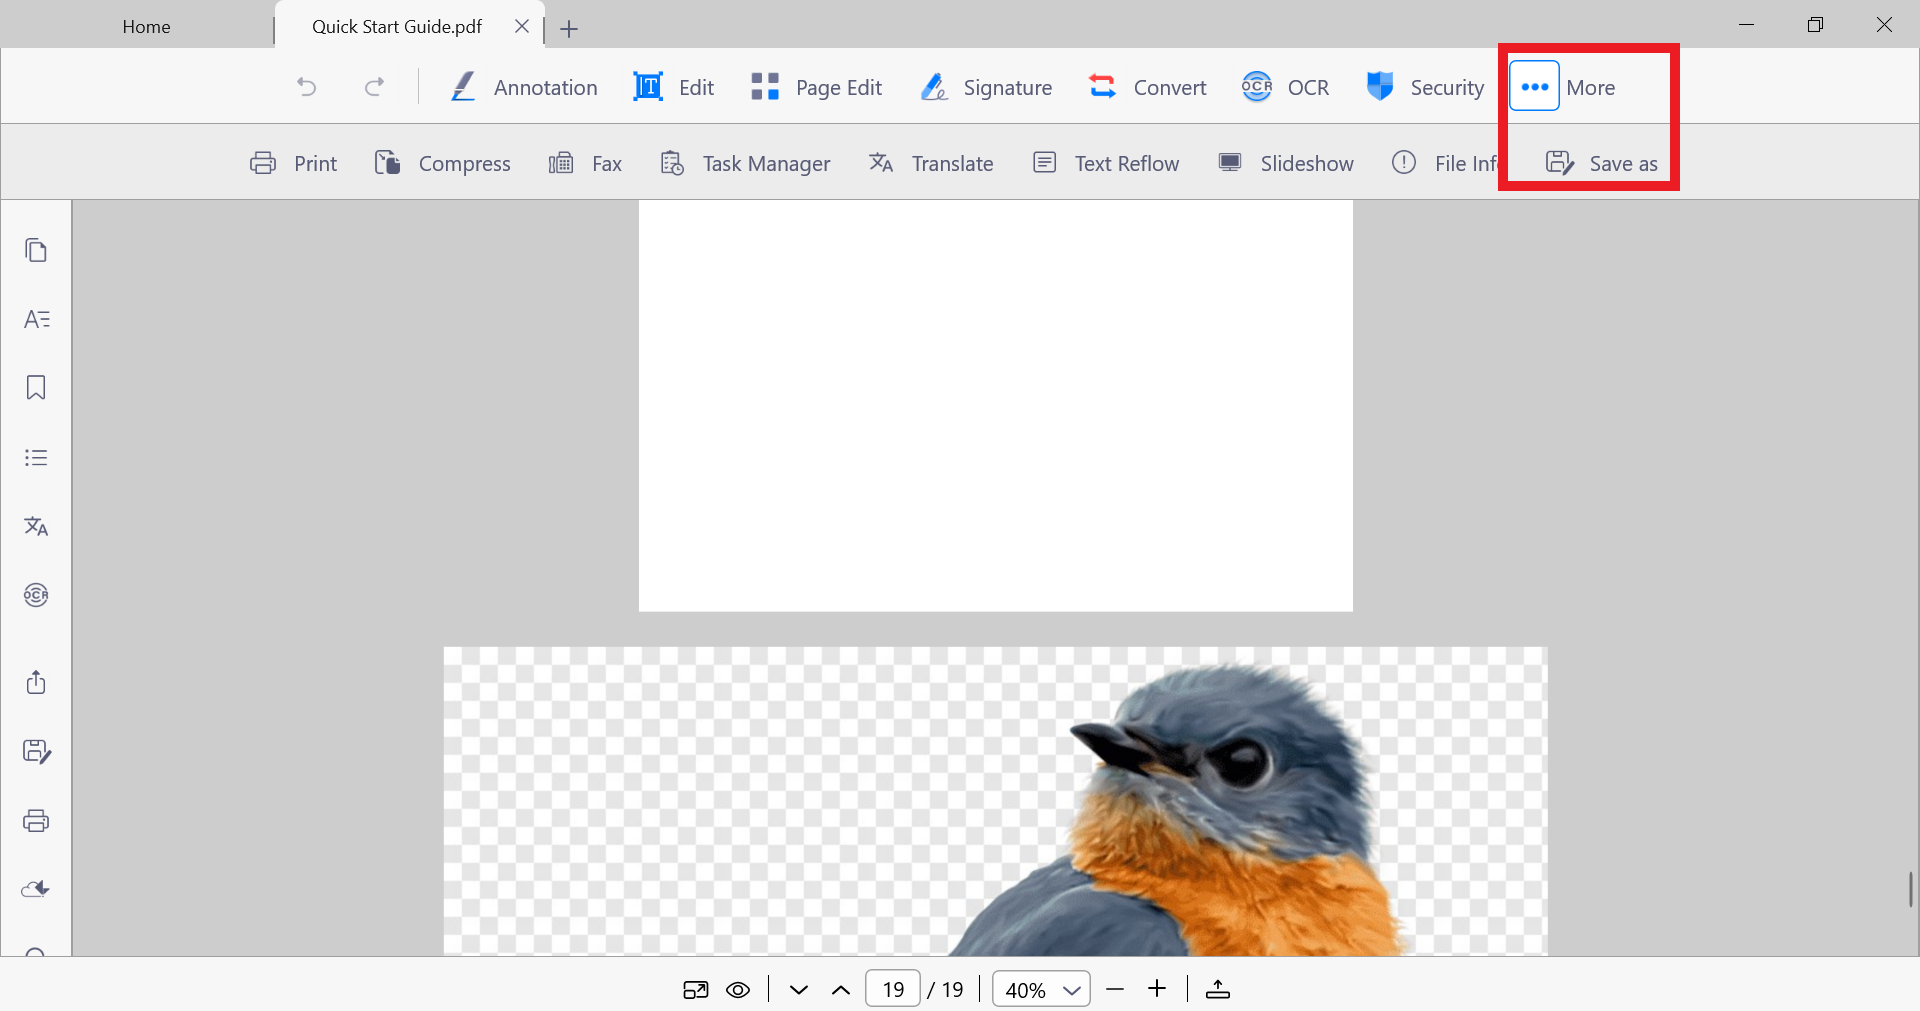Go to previous page with up chevron
Screen dimensions: 1920x1011
point(841,990)
